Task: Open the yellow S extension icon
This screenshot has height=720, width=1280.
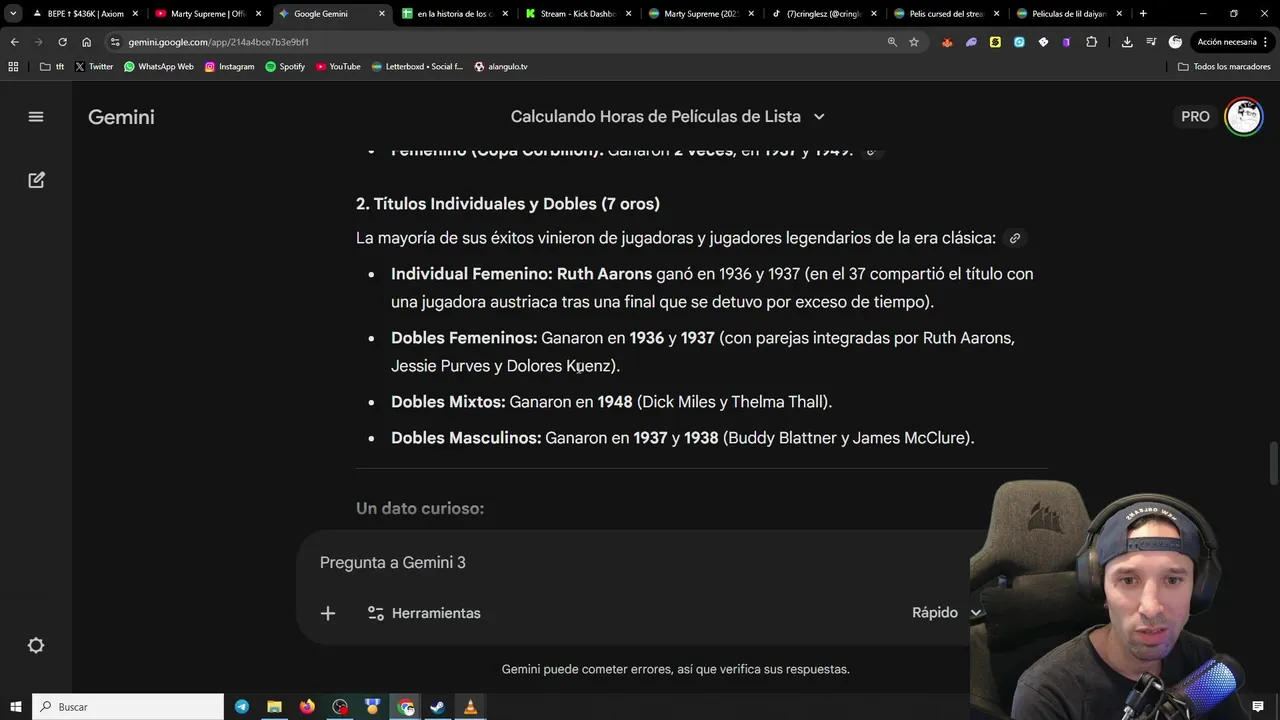Action: coord(995,42)
